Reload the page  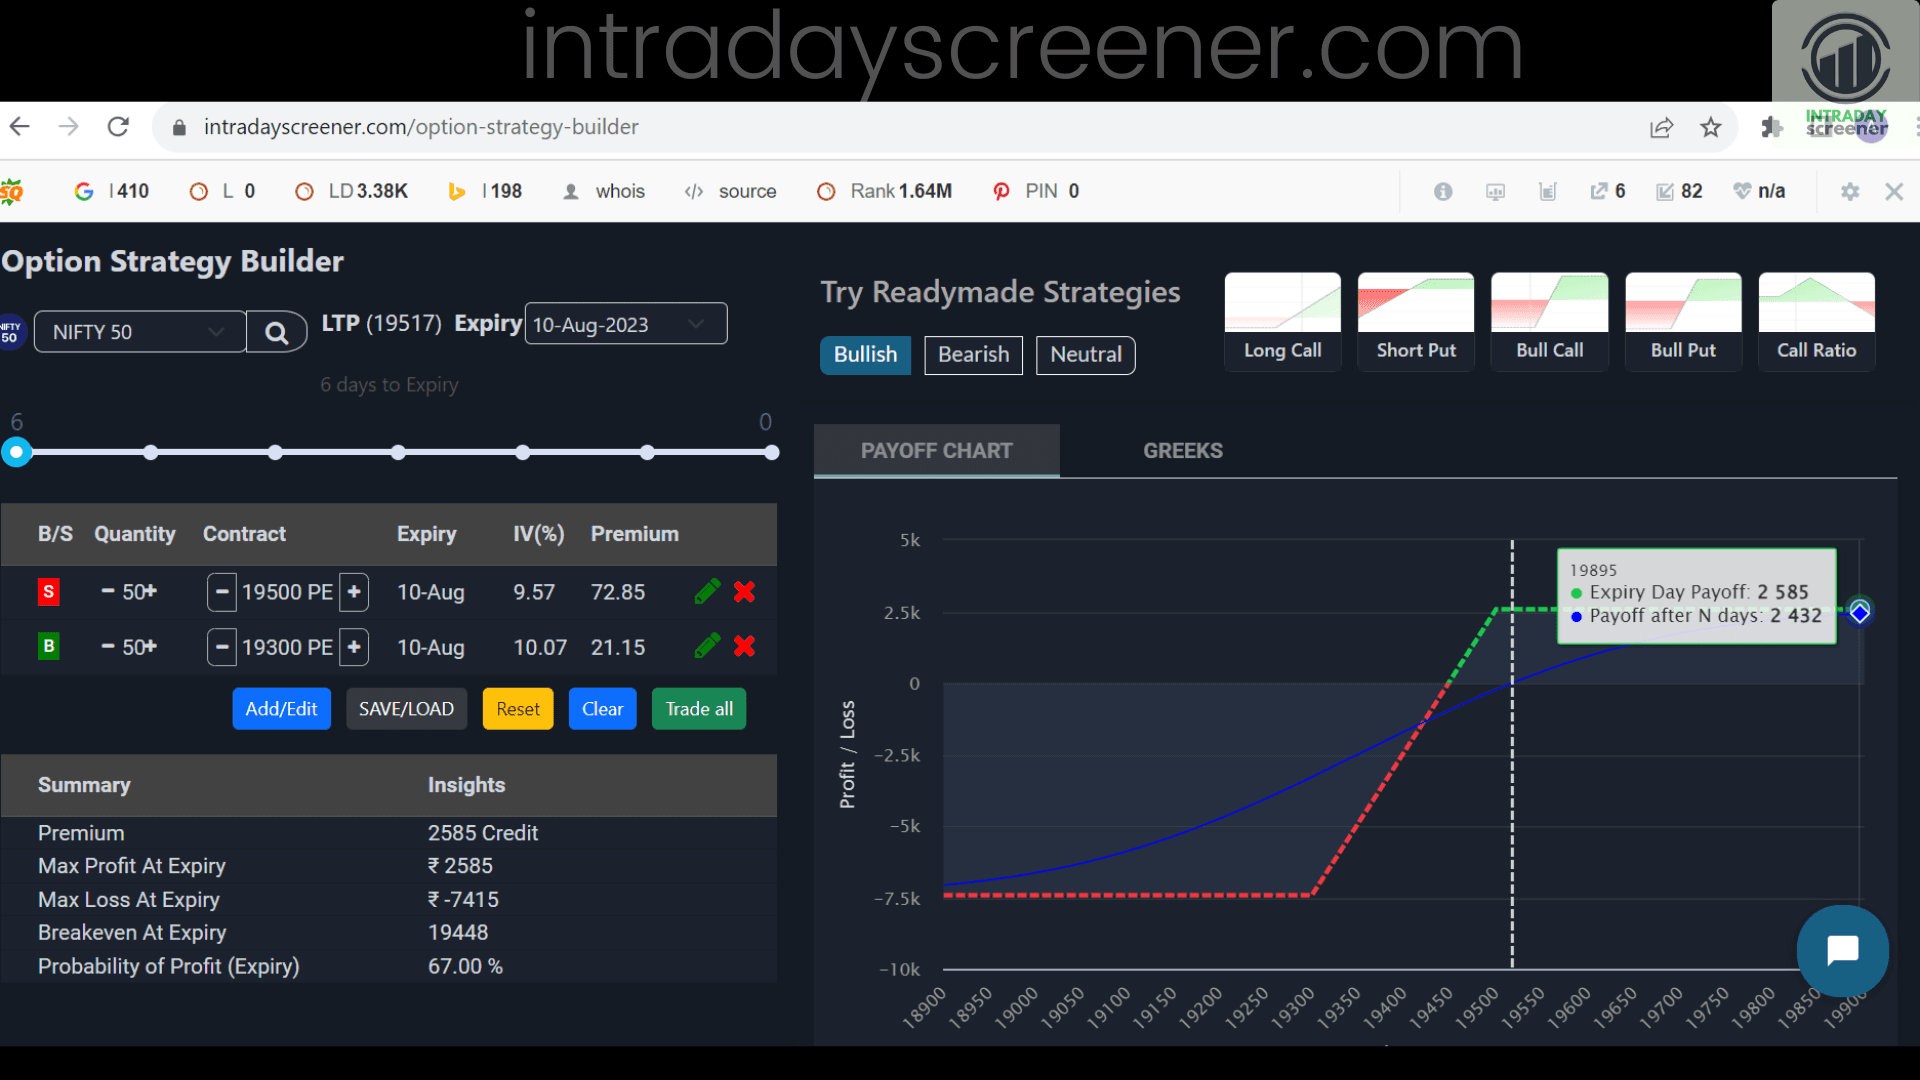click(x=118, y=127)
